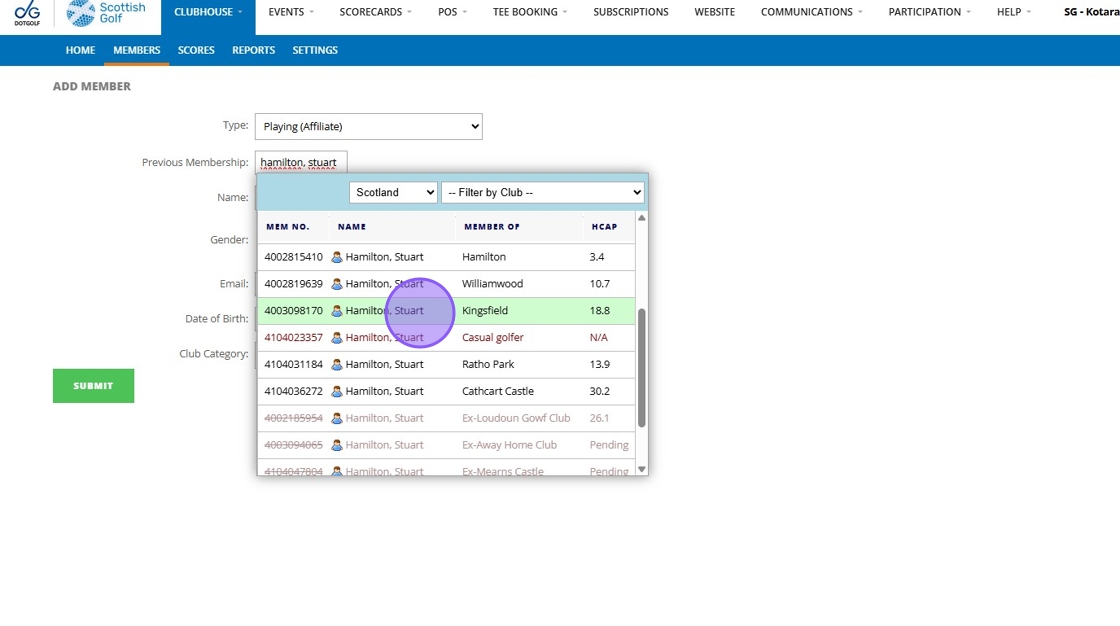1120x626 pixels.
Task: Click person icon in Casual golfer row
Action: point(337,338)
